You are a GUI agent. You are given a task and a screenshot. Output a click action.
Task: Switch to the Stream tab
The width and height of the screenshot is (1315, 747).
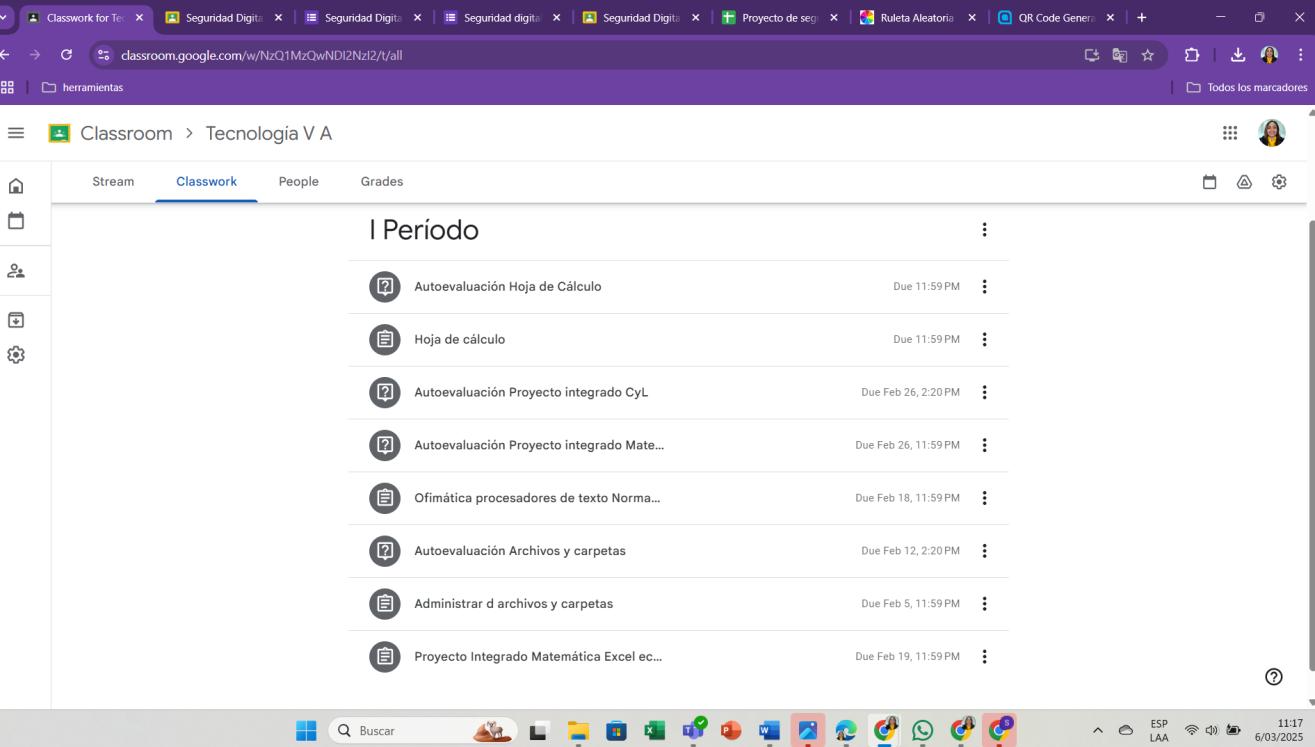(x=113, y=182)
